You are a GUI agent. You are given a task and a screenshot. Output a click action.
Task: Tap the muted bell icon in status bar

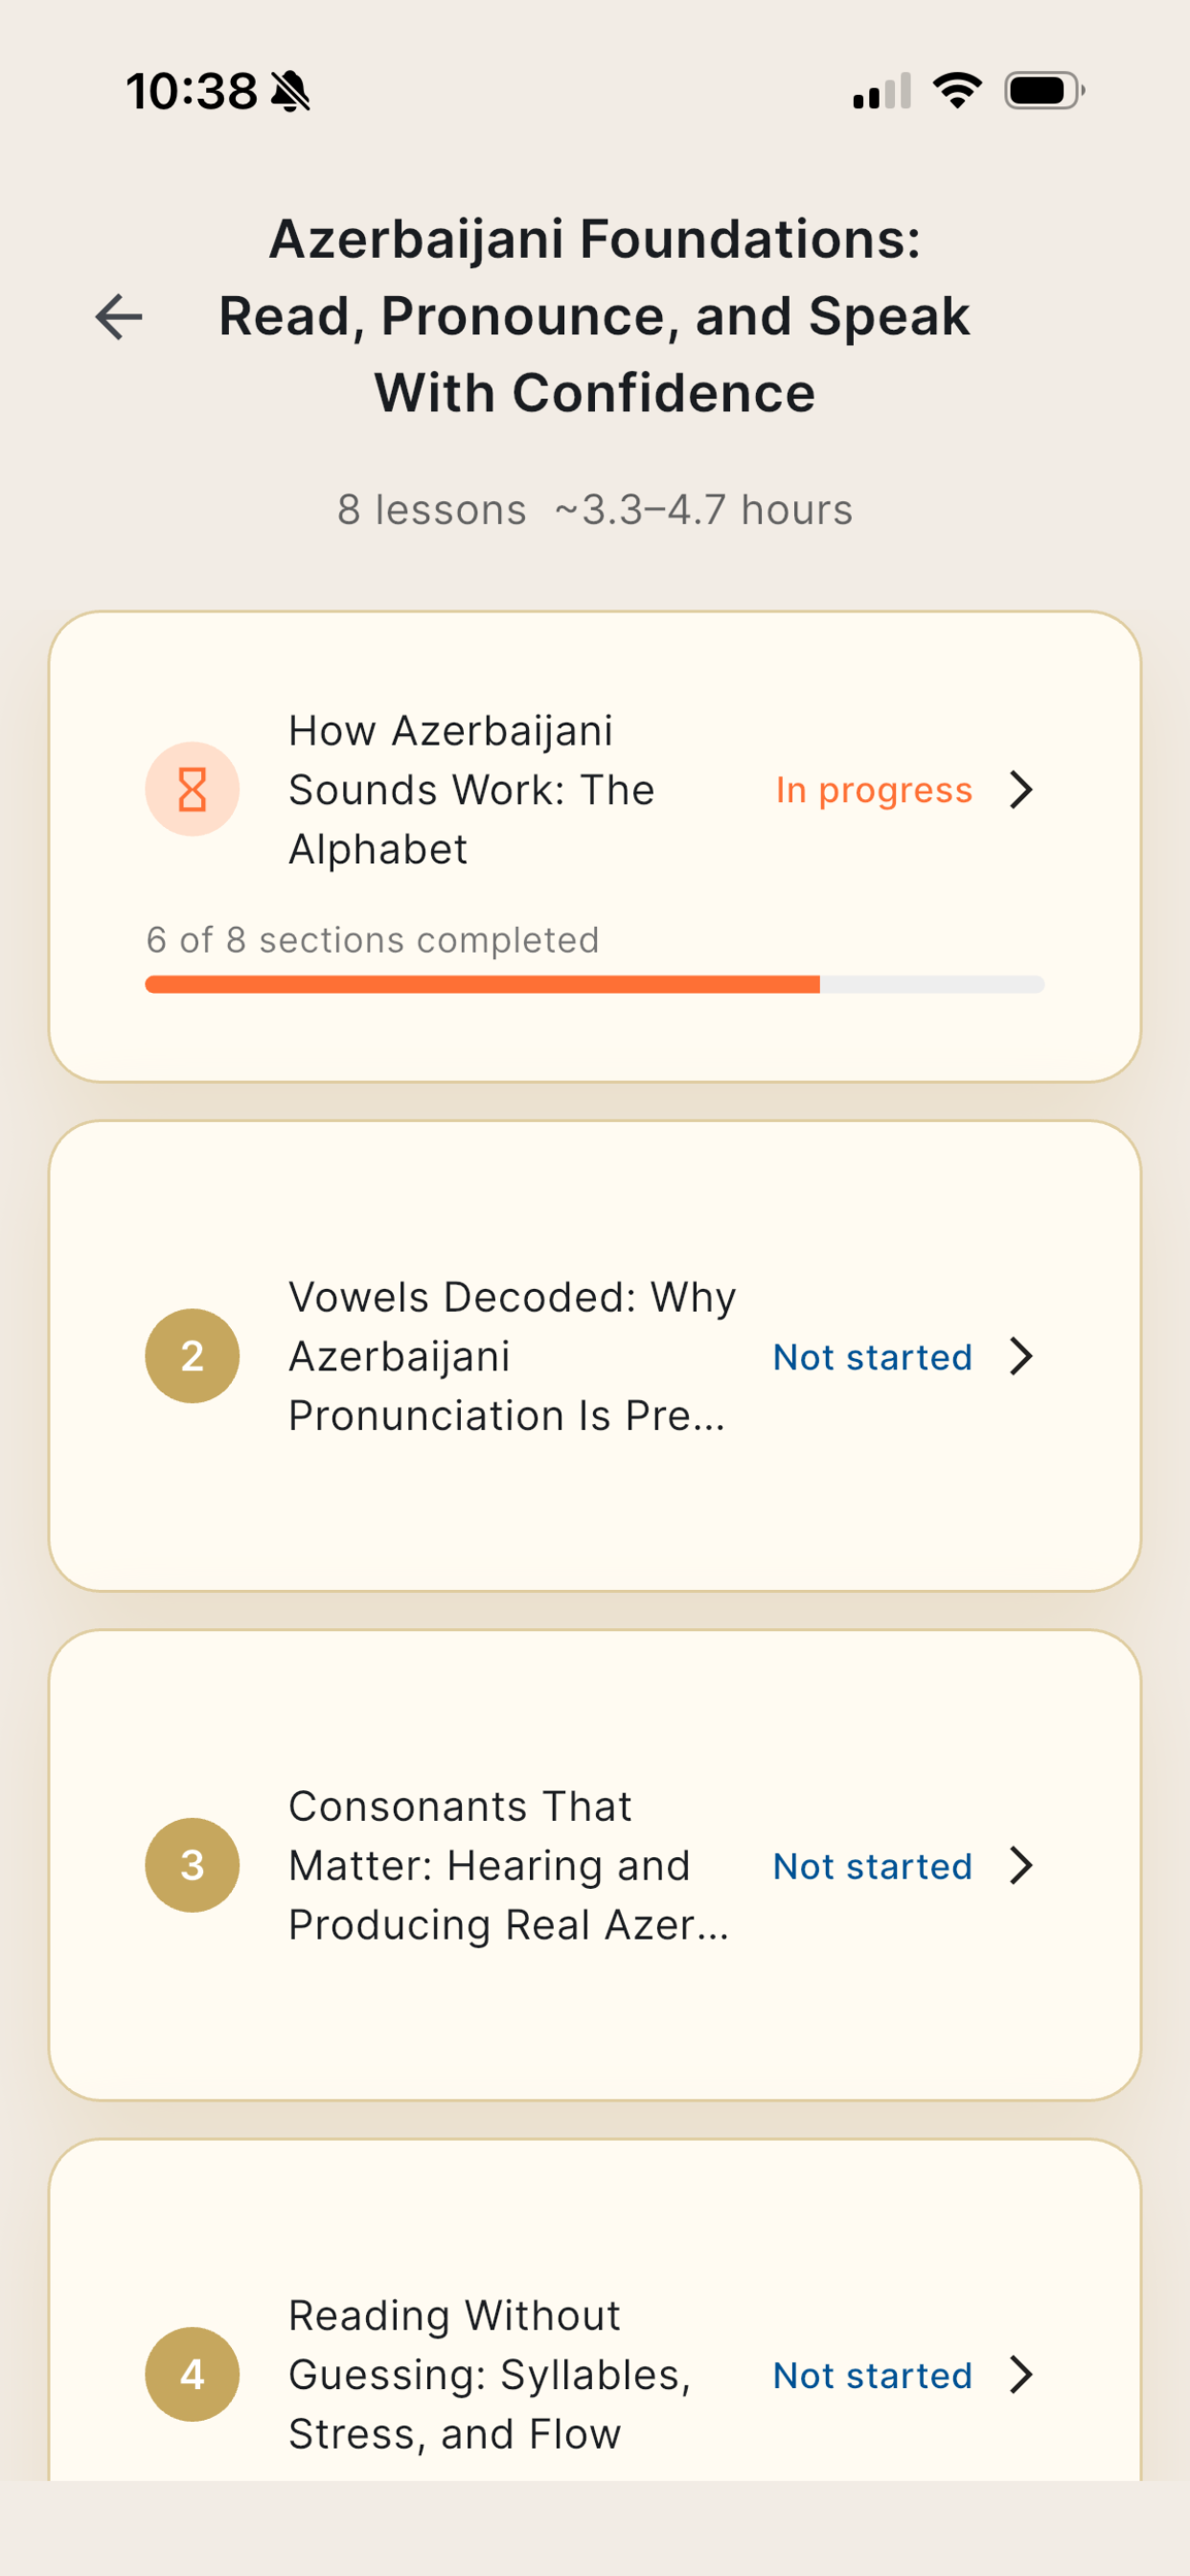291,92
